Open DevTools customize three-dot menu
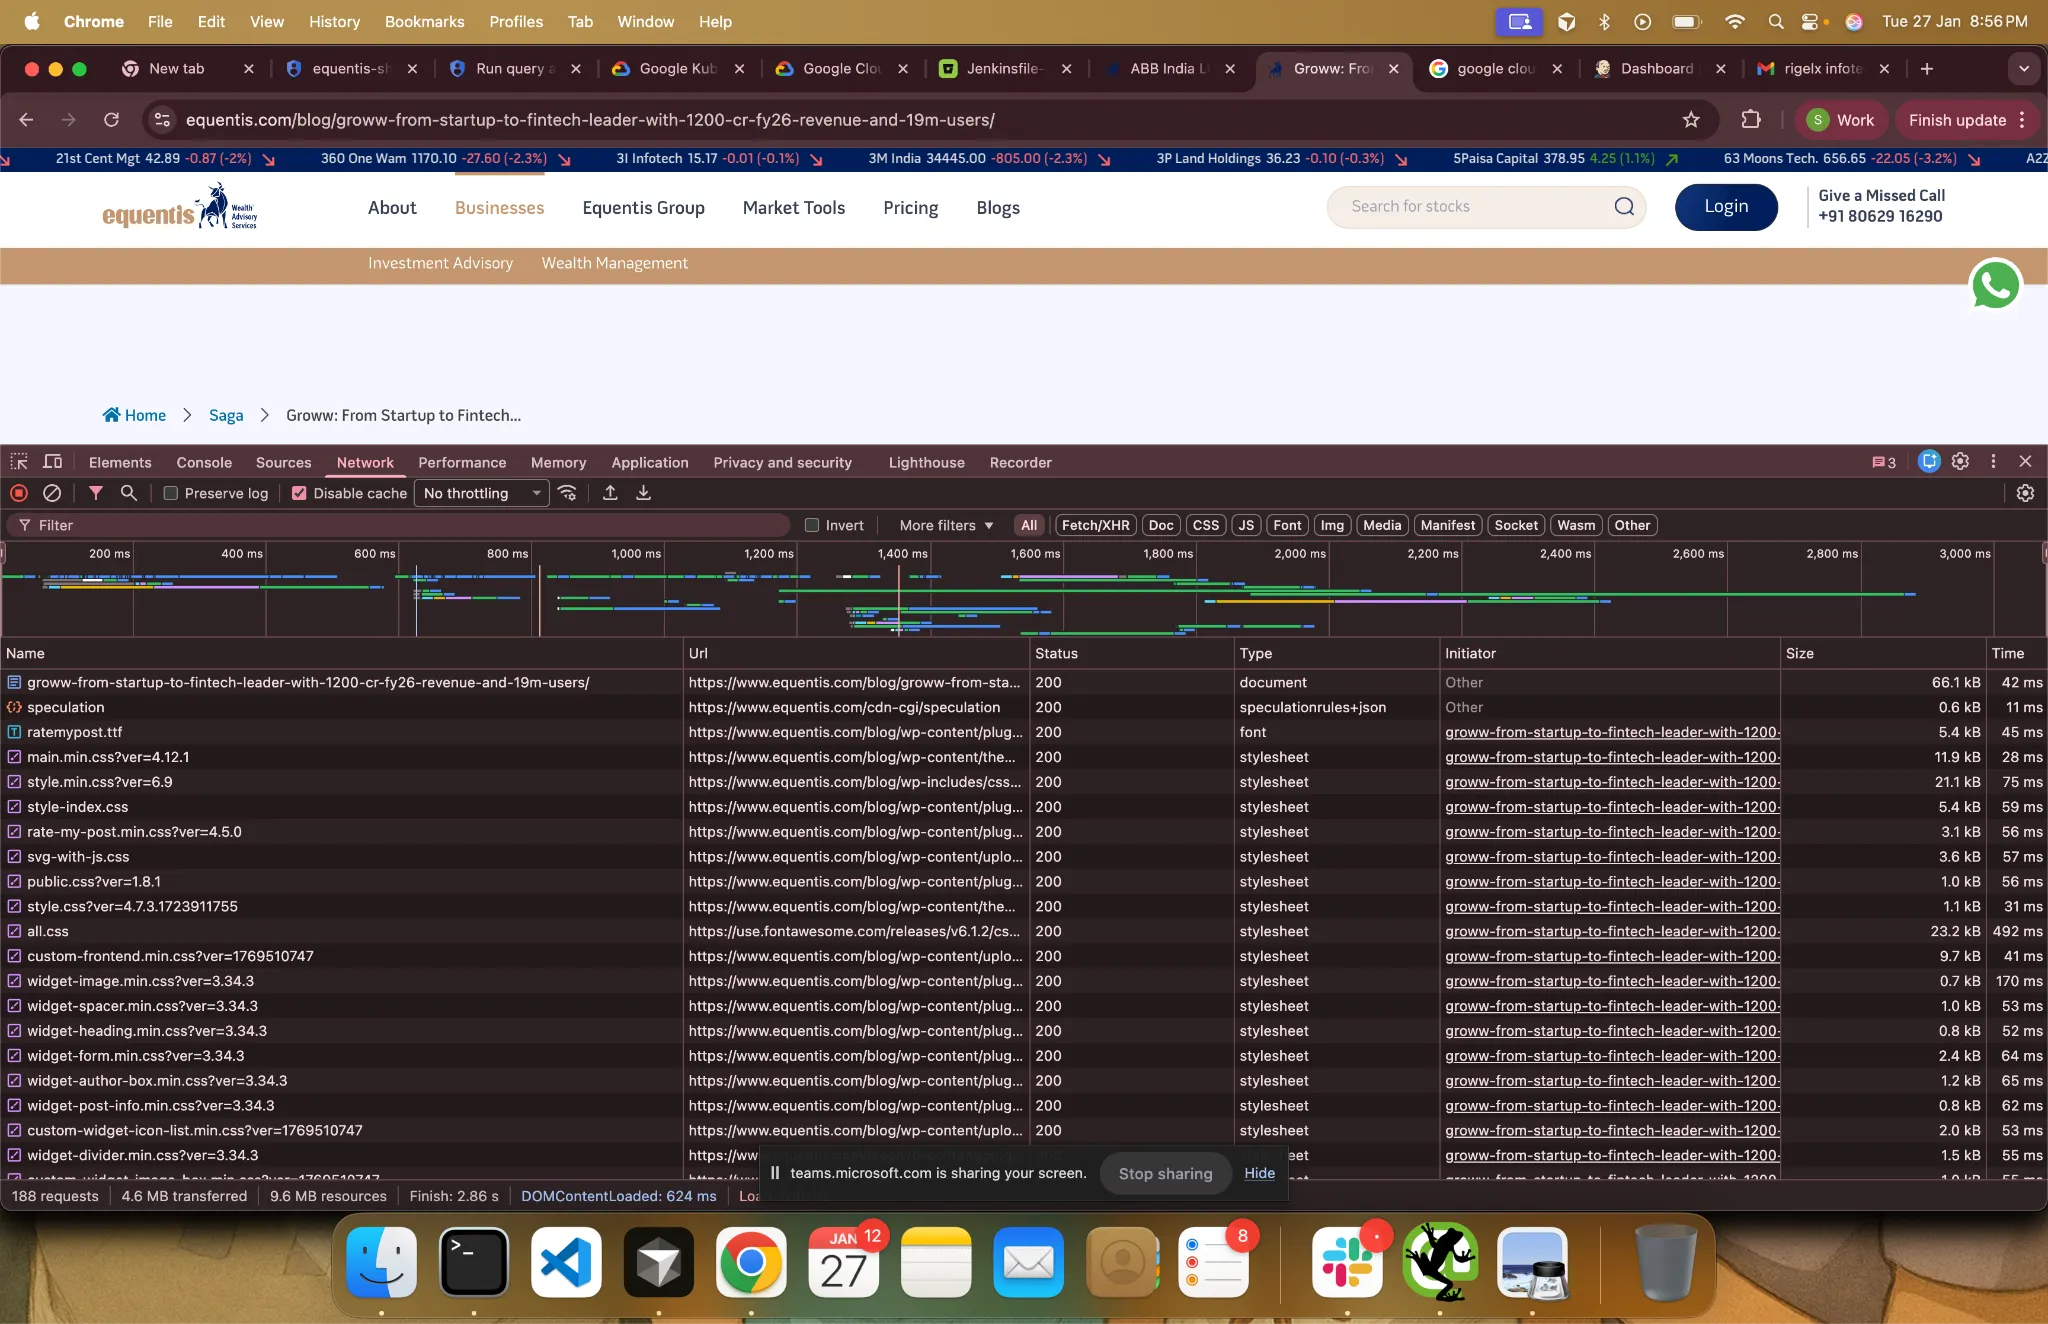This screenshot has width=2048, height=1324. point(1993,462)
